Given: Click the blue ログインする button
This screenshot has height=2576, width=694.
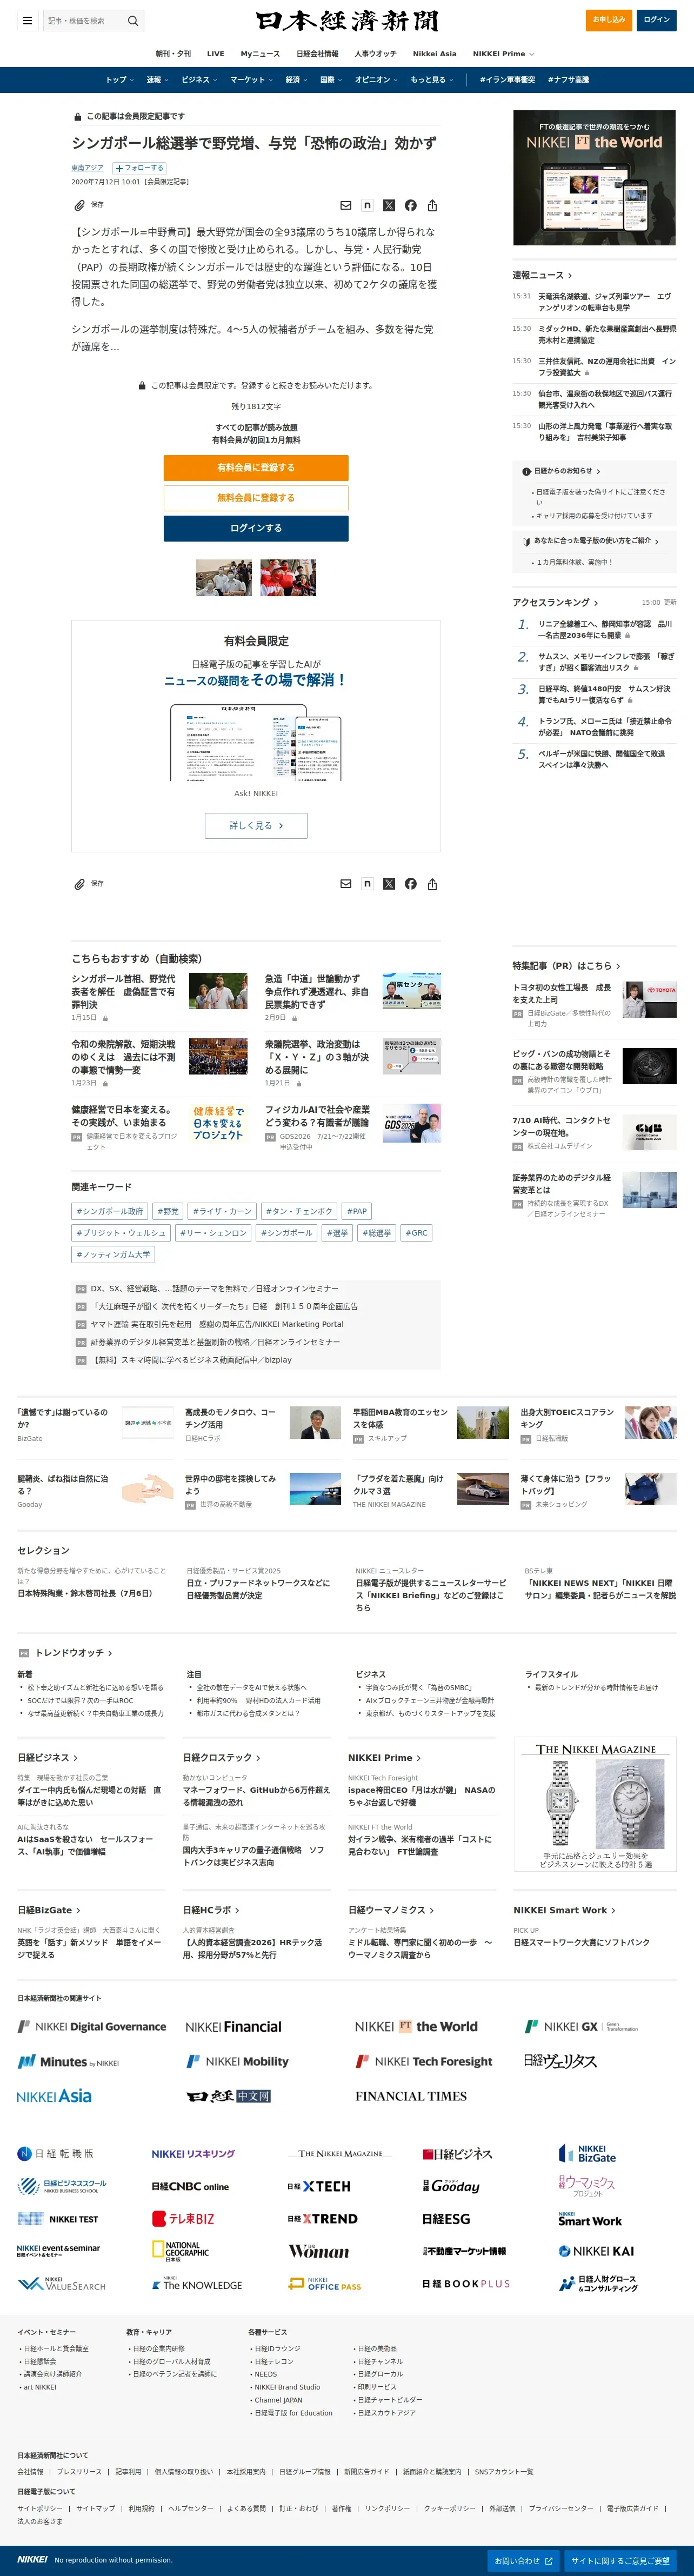Looking at the screenshot, I should [256, 528].
